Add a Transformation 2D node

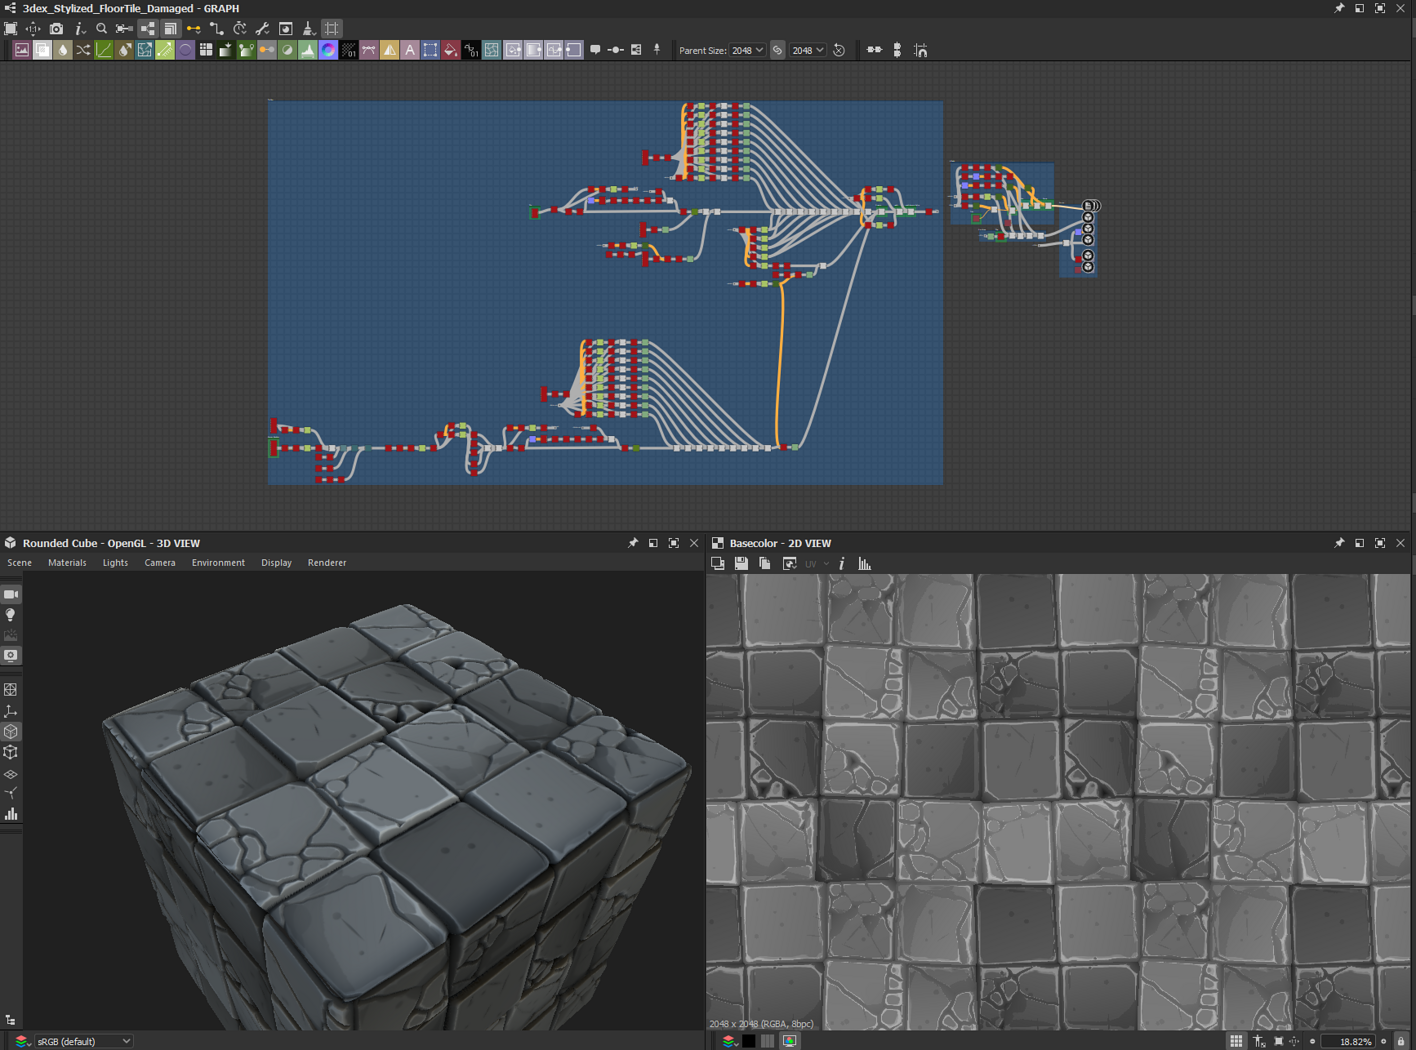tap(430, 50)
